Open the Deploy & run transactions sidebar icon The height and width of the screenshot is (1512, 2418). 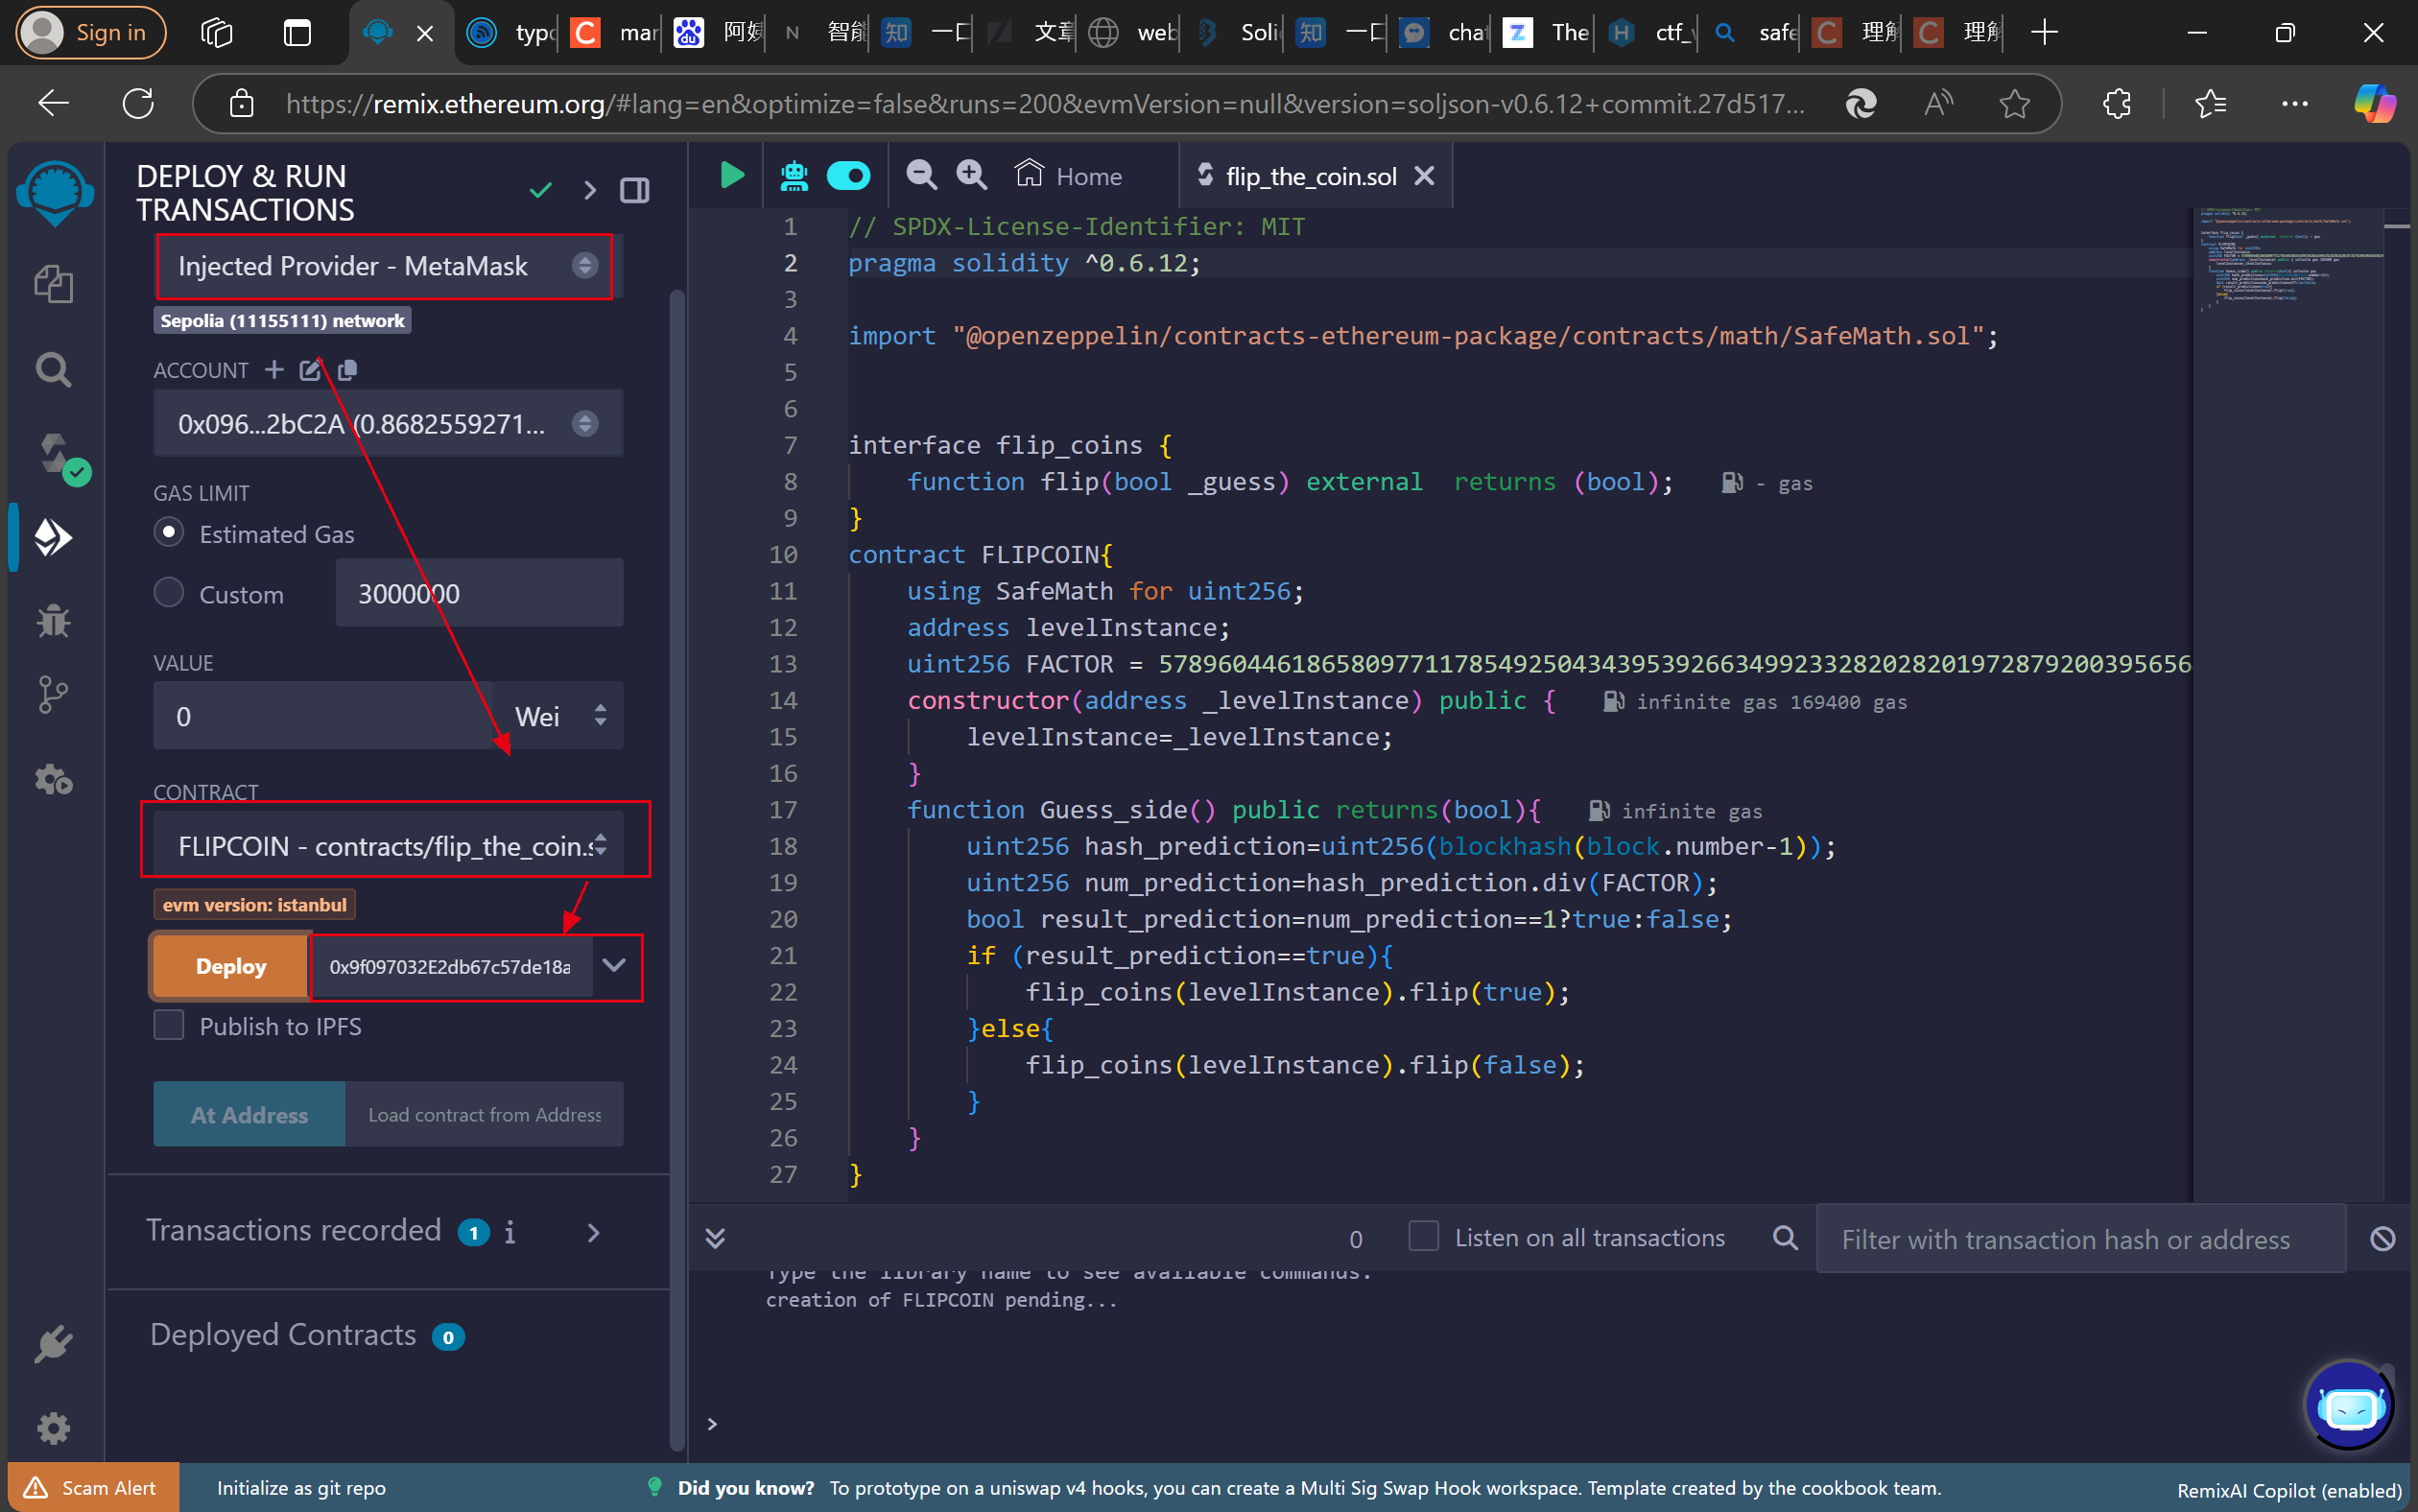click(x=54, y=538)
